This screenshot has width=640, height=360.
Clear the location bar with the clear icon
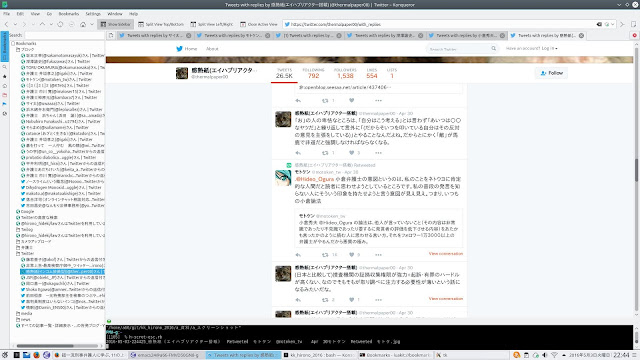coord(599,24)
